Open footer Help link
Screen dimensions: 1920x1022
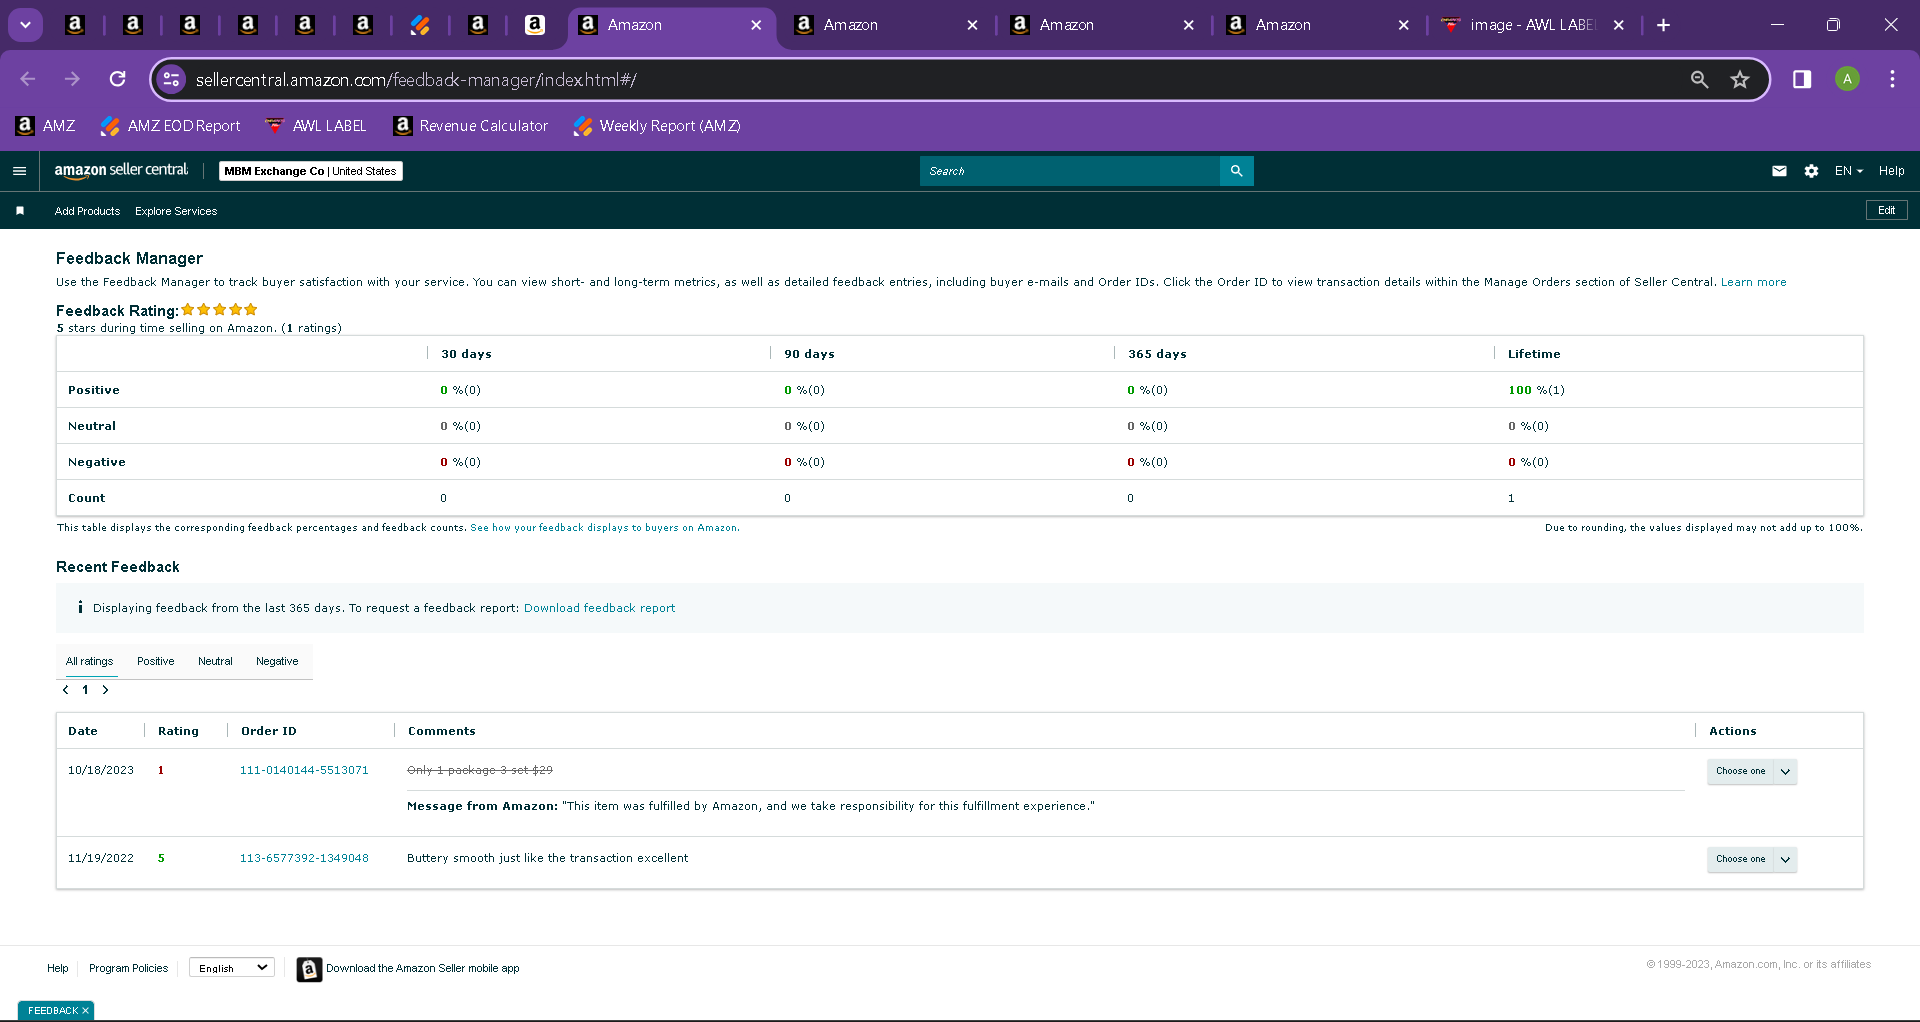coord(58,968)
